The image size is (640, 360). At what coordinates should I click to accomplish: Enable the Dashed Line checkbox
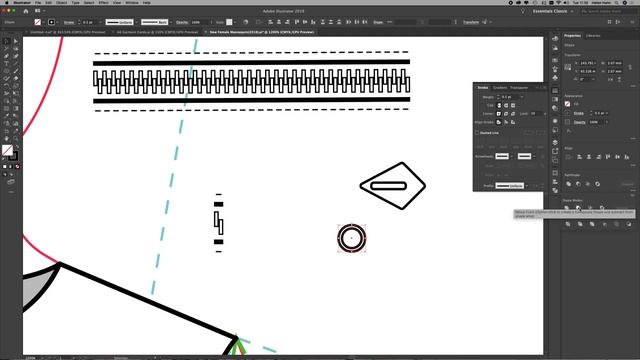point(477,133)
